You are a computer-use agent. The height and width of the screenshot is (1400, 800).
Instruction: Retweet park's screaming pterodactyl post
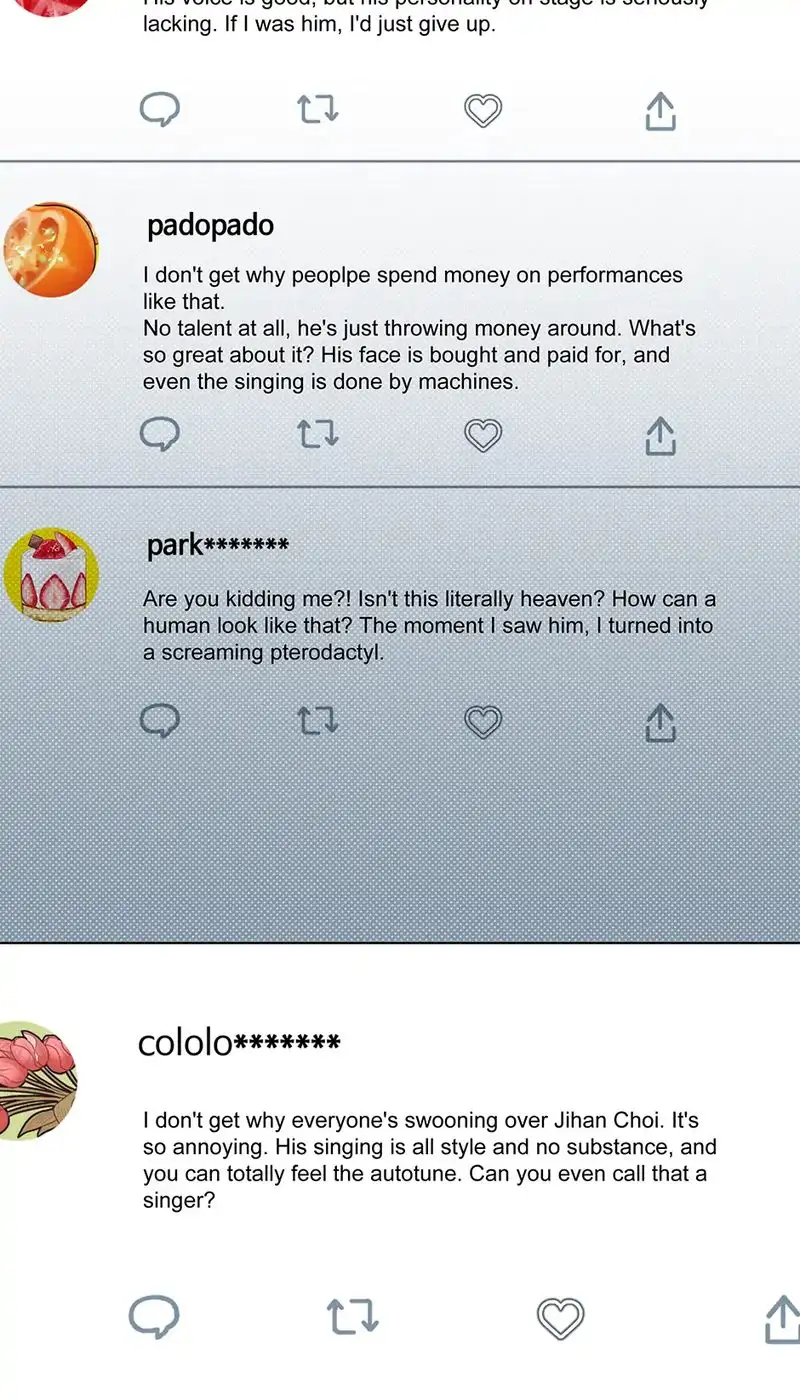(318, 721)
